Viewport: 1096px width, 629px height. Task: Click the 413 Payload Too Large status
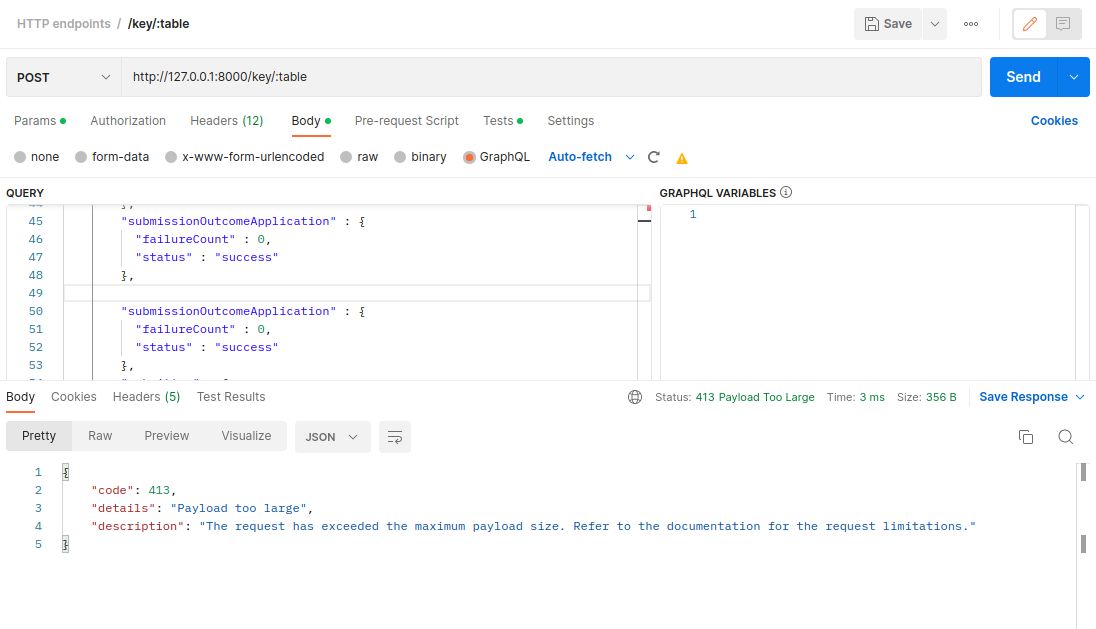pos(755,397)
